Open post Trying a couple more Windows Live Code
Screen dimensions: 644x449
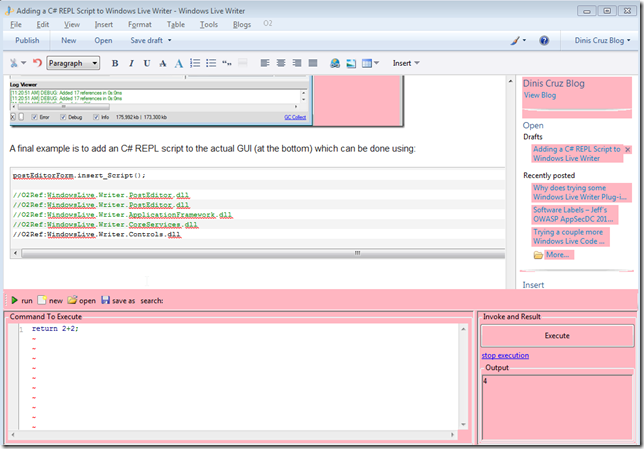[569, 237]
